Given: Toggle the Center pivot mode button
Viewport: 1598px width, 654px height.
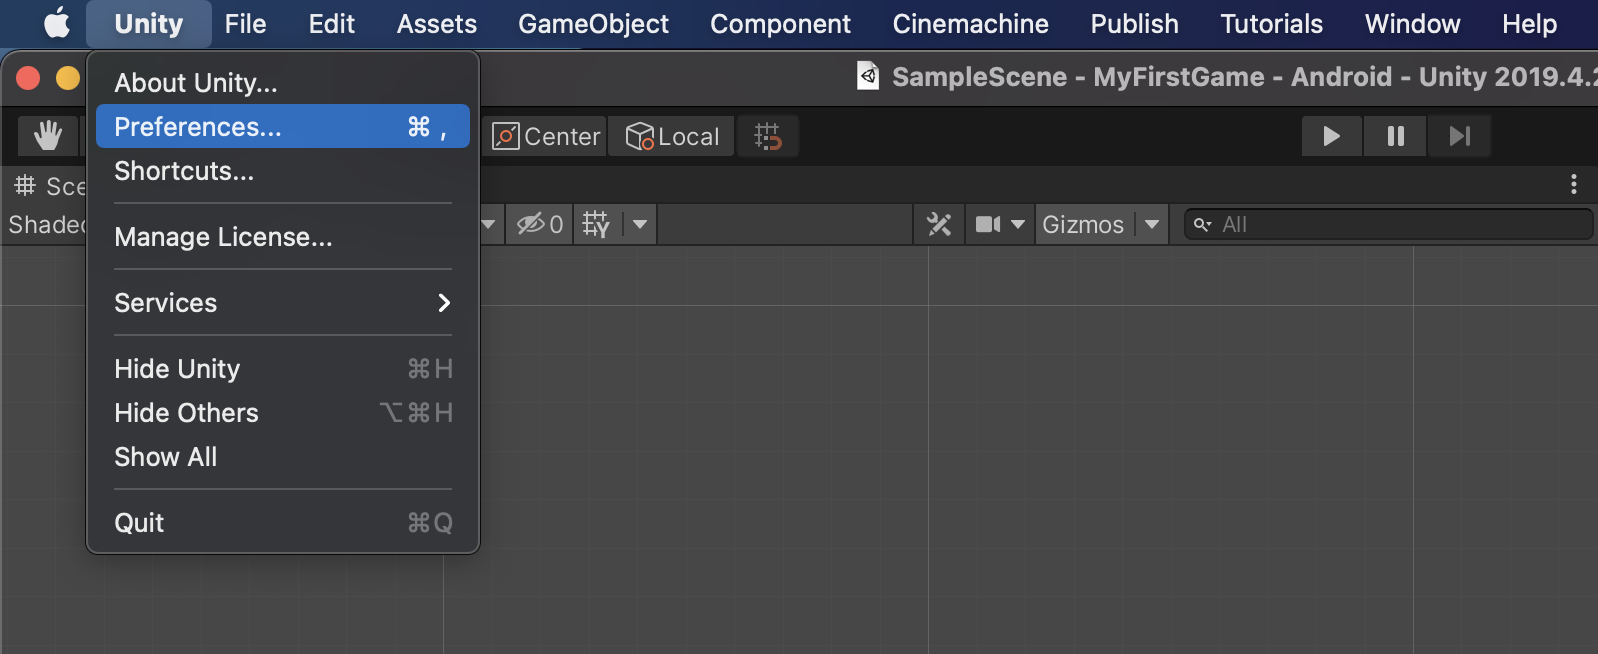Looking at the screenshot, I should 547,136.
